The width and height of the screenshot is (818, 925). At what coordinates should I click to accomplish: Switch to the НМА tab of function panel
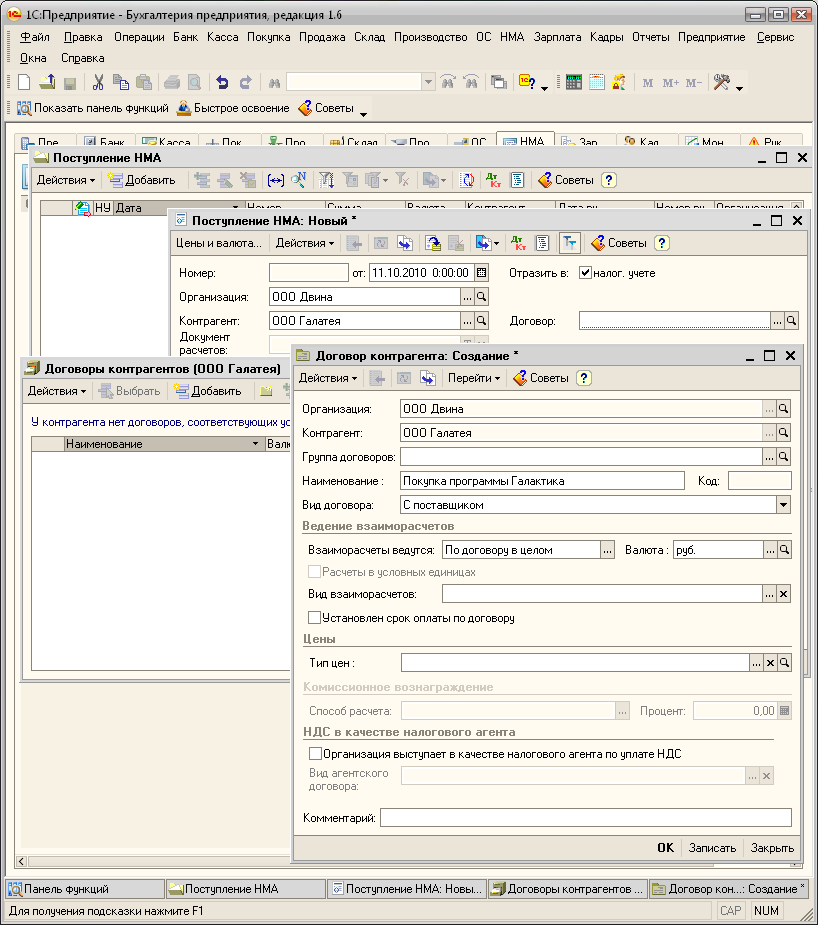(x=525, y=141)
